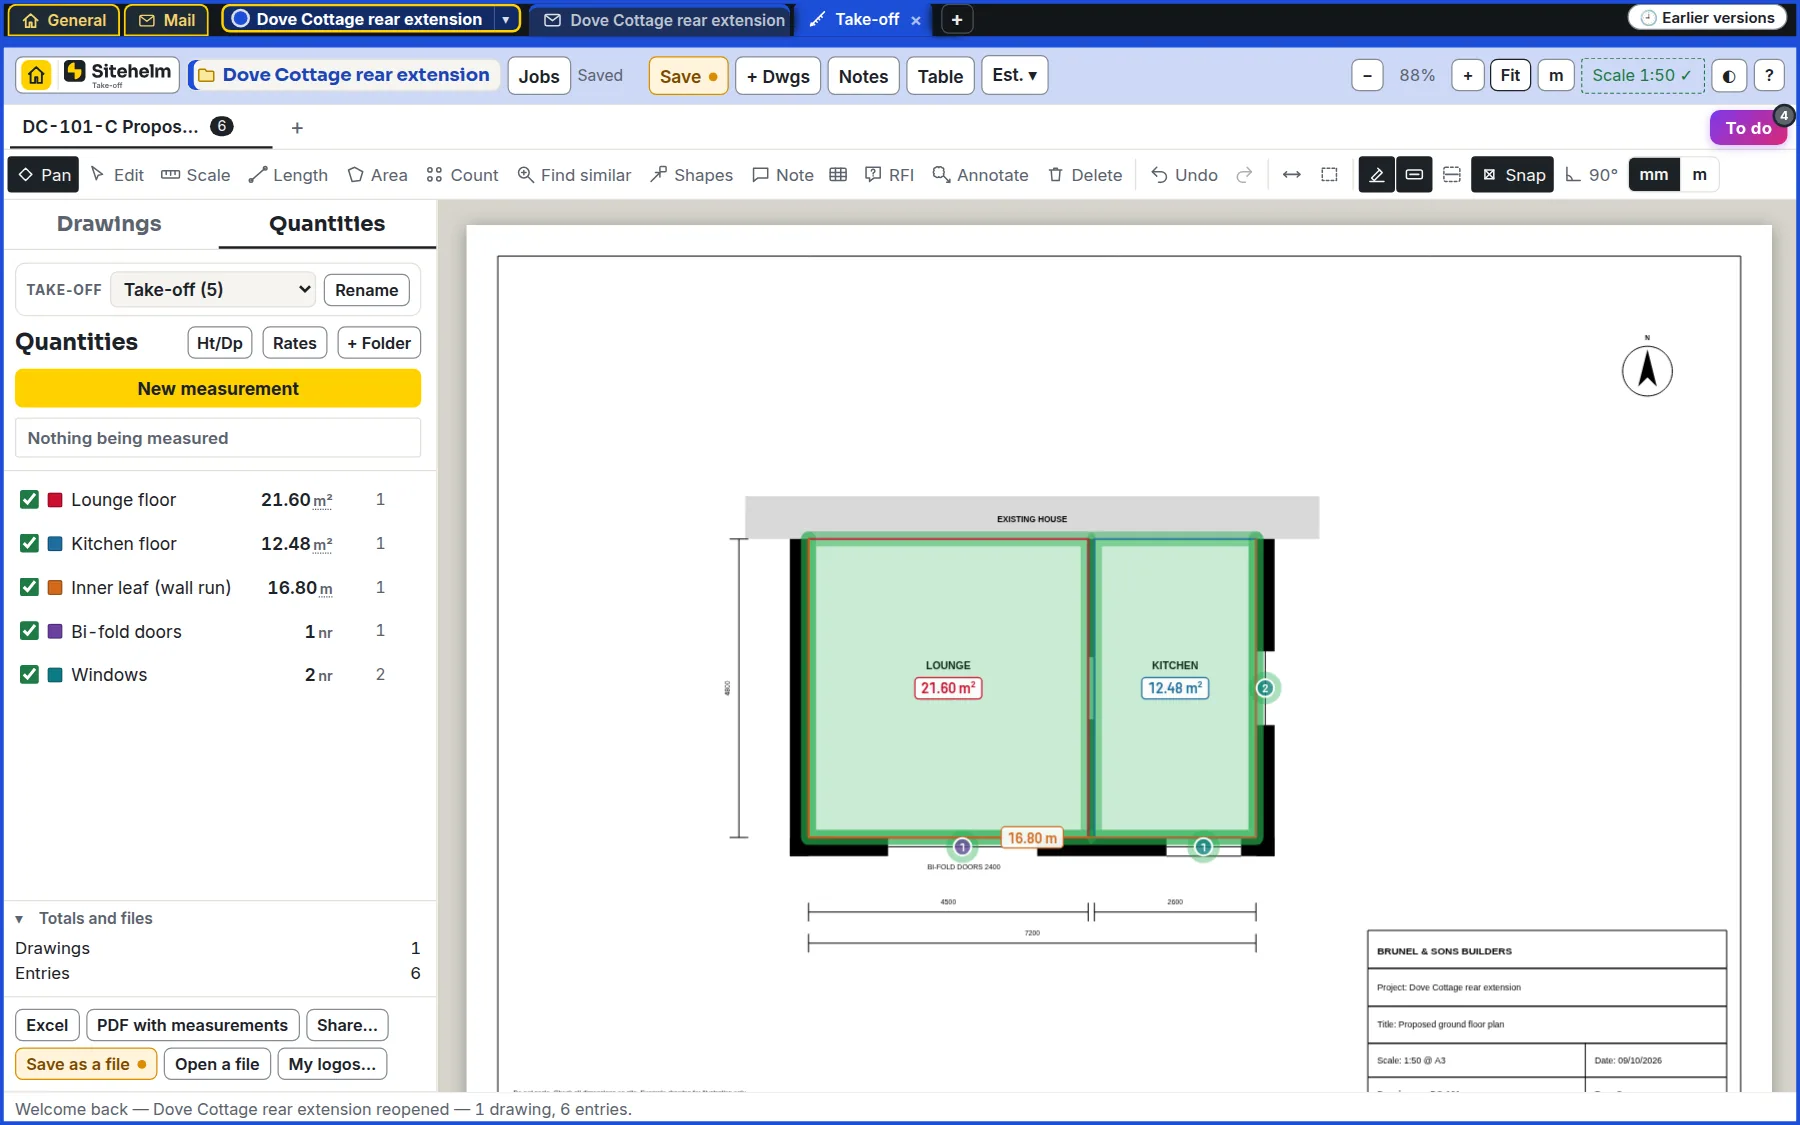1800x1125 pixels.
Task: Open Earlier versions
Action: pyautogui.click(x=1707, y=18)
